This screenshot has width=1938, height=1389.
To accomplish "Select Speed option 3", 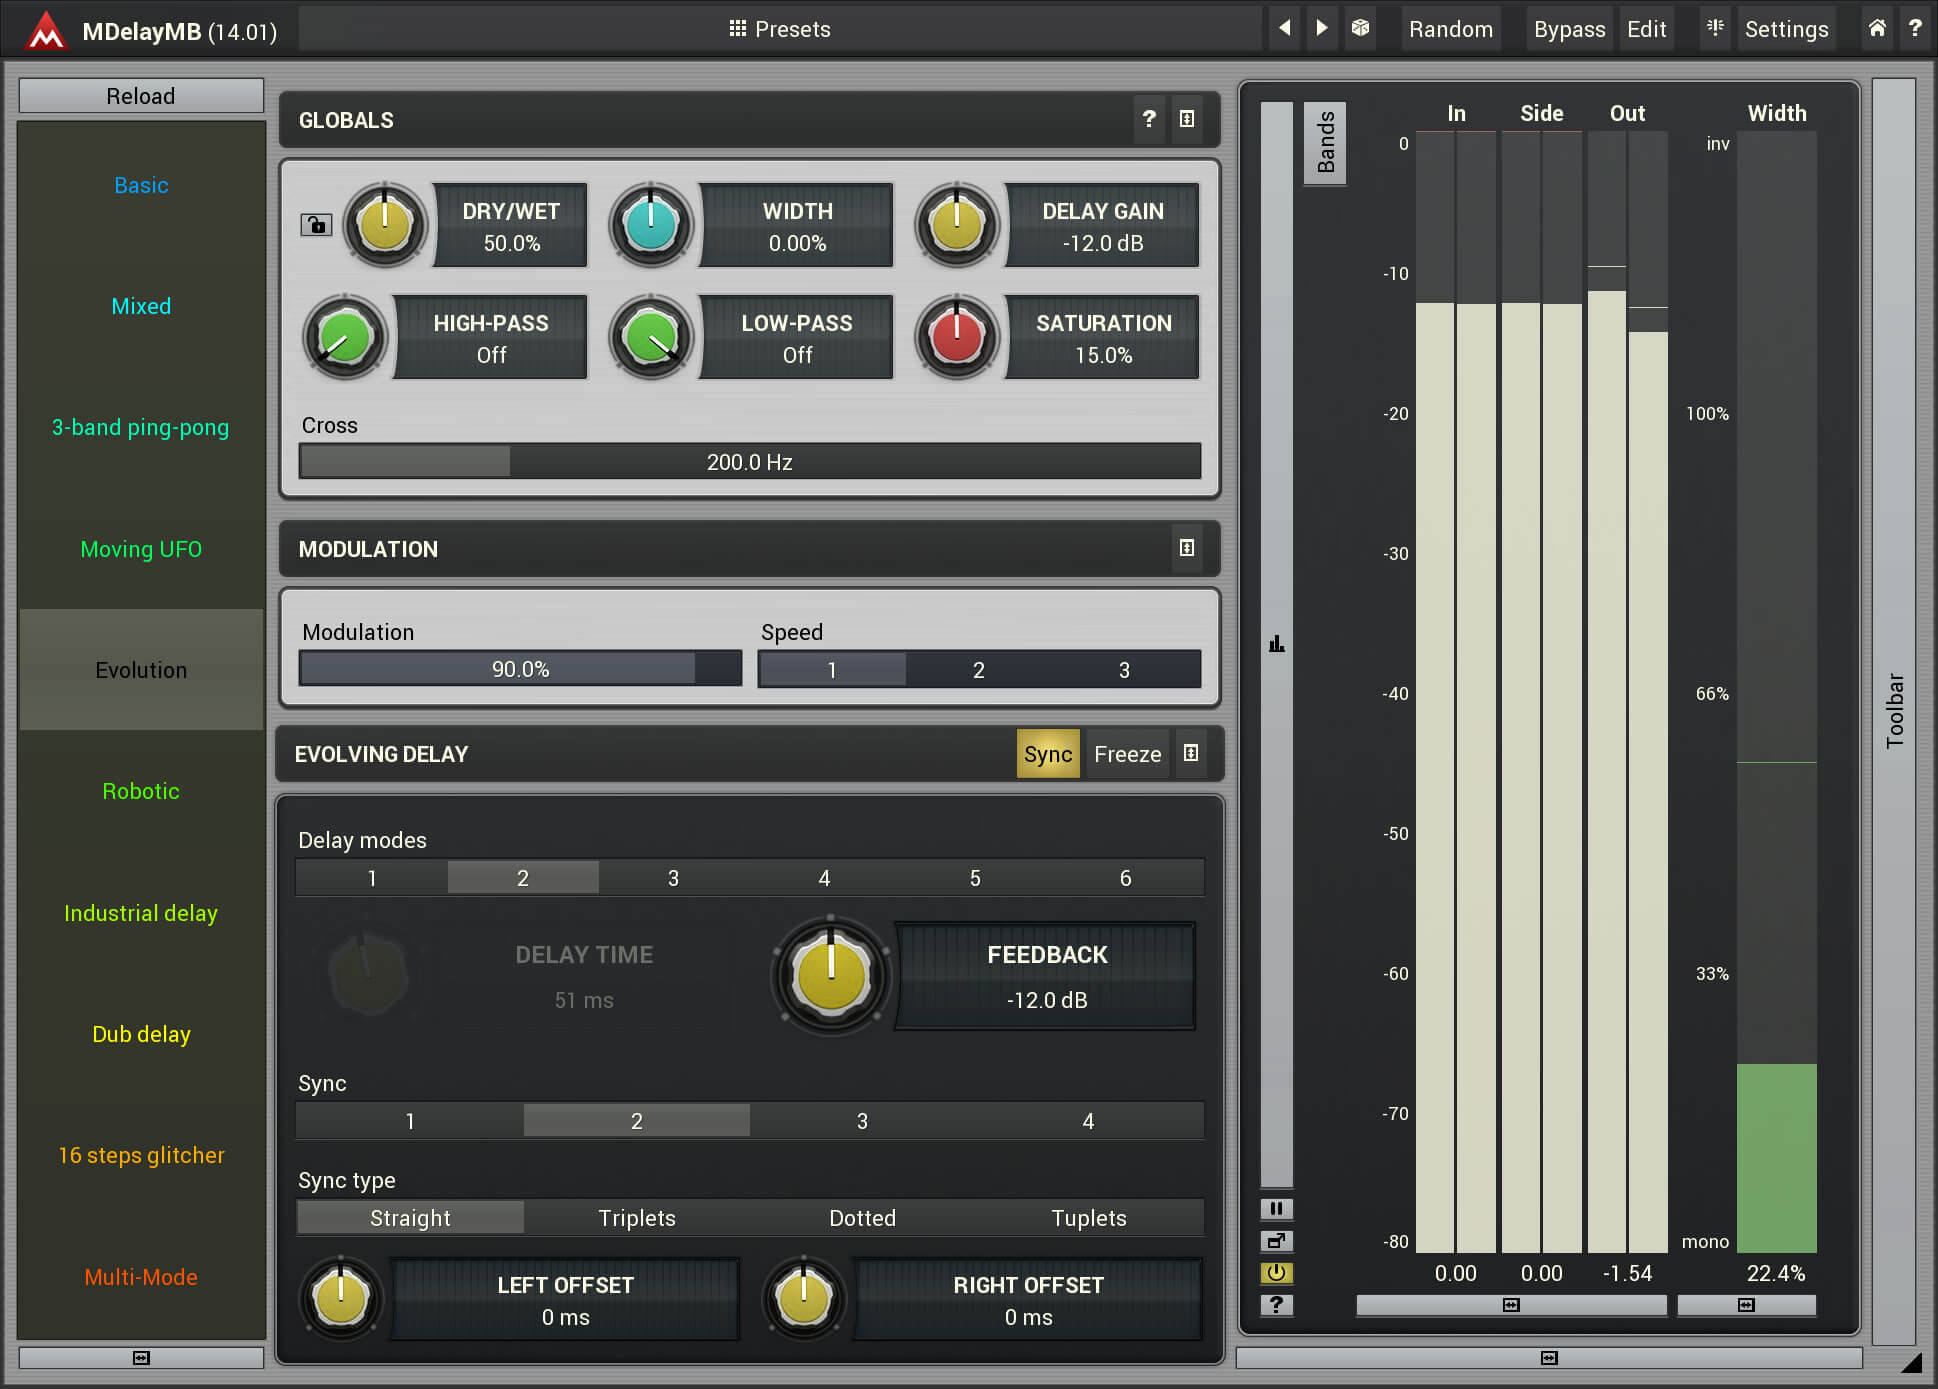I will pyautogui.click(x=1125, y=670).
